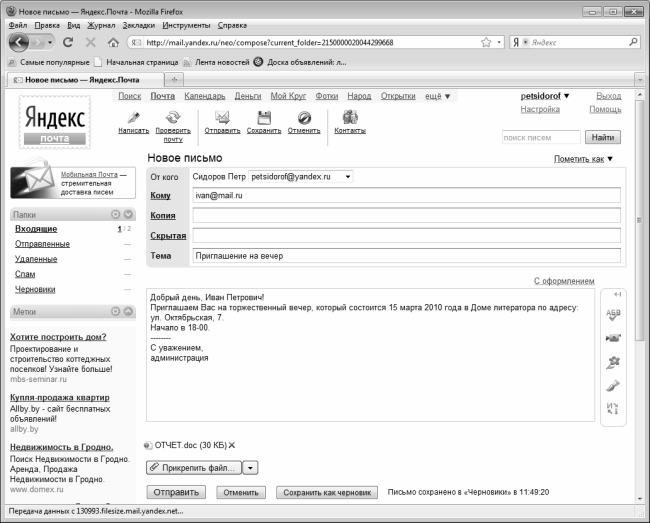Click the Сохранить floppy disk icon
This screenshot has height=523, width=650.
coord(264,117)
